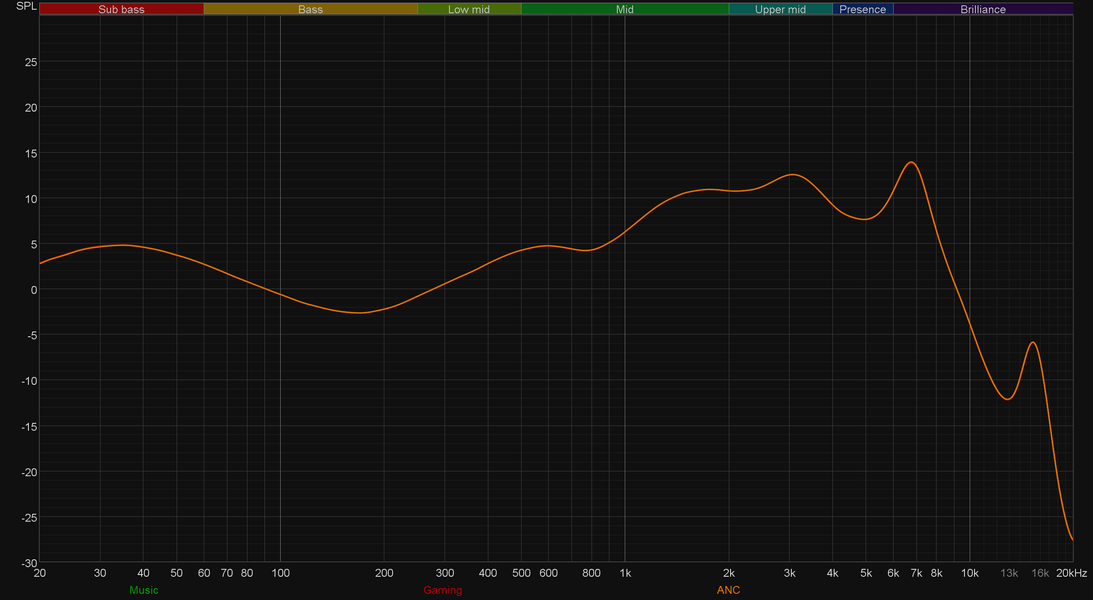Image resolution: width=1093 pixels, height=600 pixels.
Task: Click the SPL axis title
Action: pos(26,6)
